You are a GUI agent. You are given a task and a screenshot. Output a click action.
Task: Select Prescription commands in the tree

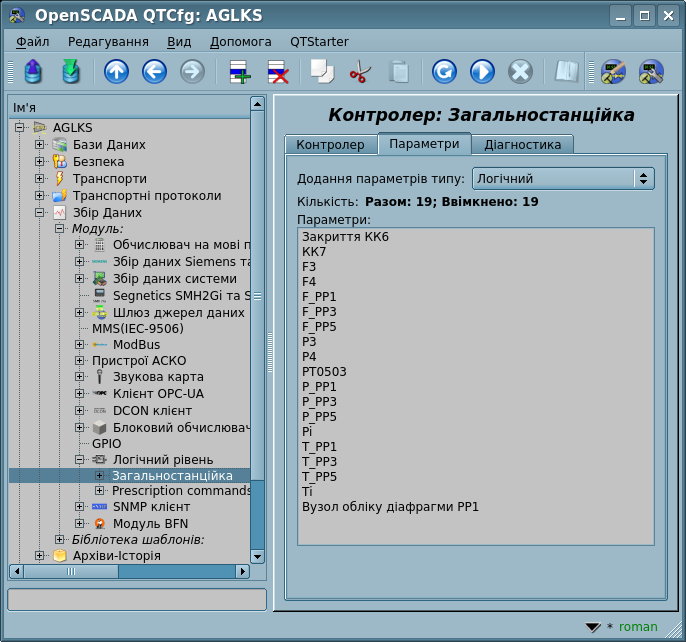[180, 491]
